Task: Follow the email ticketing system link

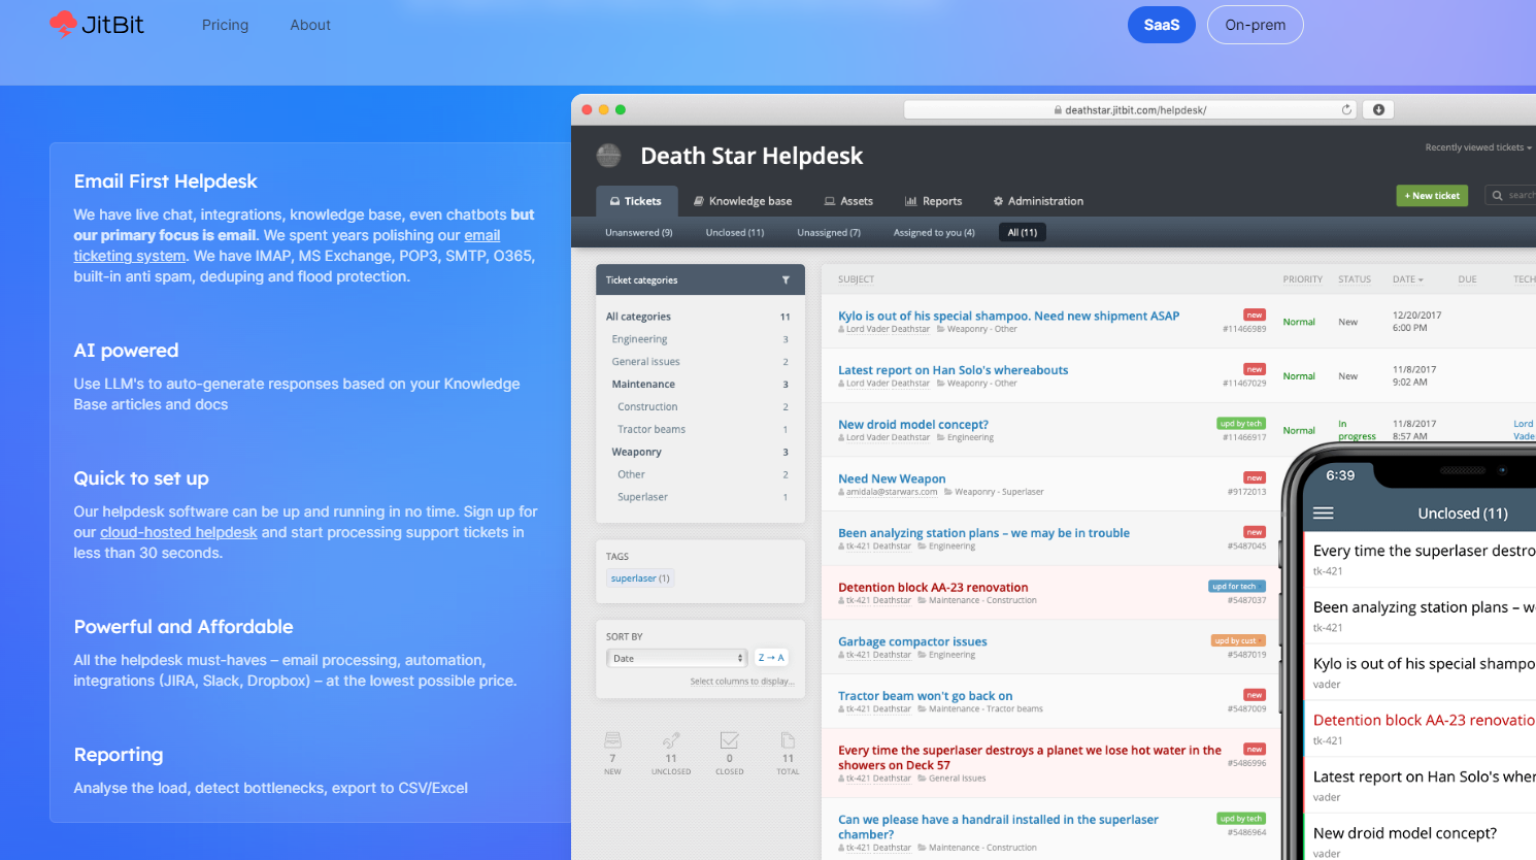Action: coord(287,246)
